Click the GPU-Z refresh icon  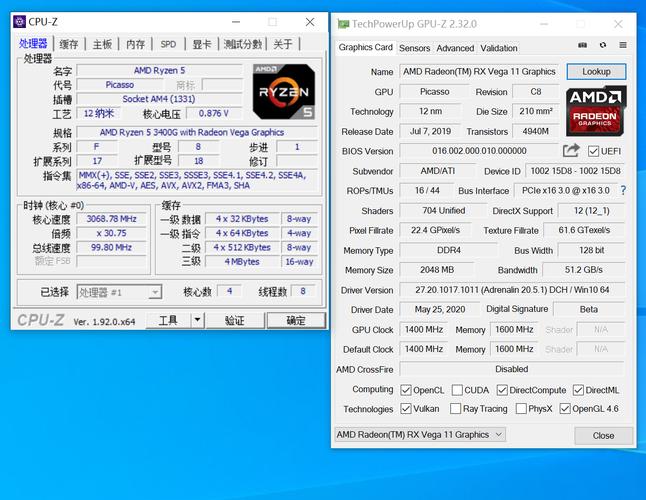pos(603,45)
